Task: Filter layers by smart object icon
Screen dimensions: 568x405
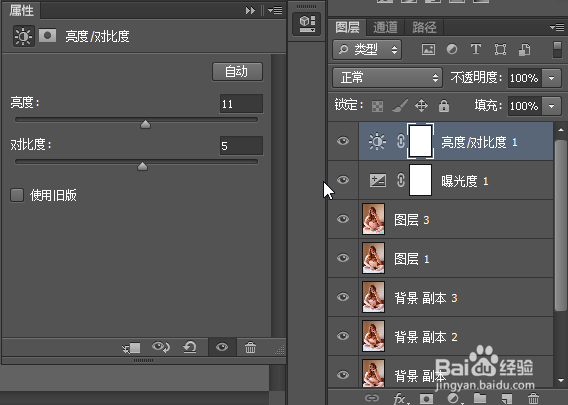Action: [x=524, y=49]
